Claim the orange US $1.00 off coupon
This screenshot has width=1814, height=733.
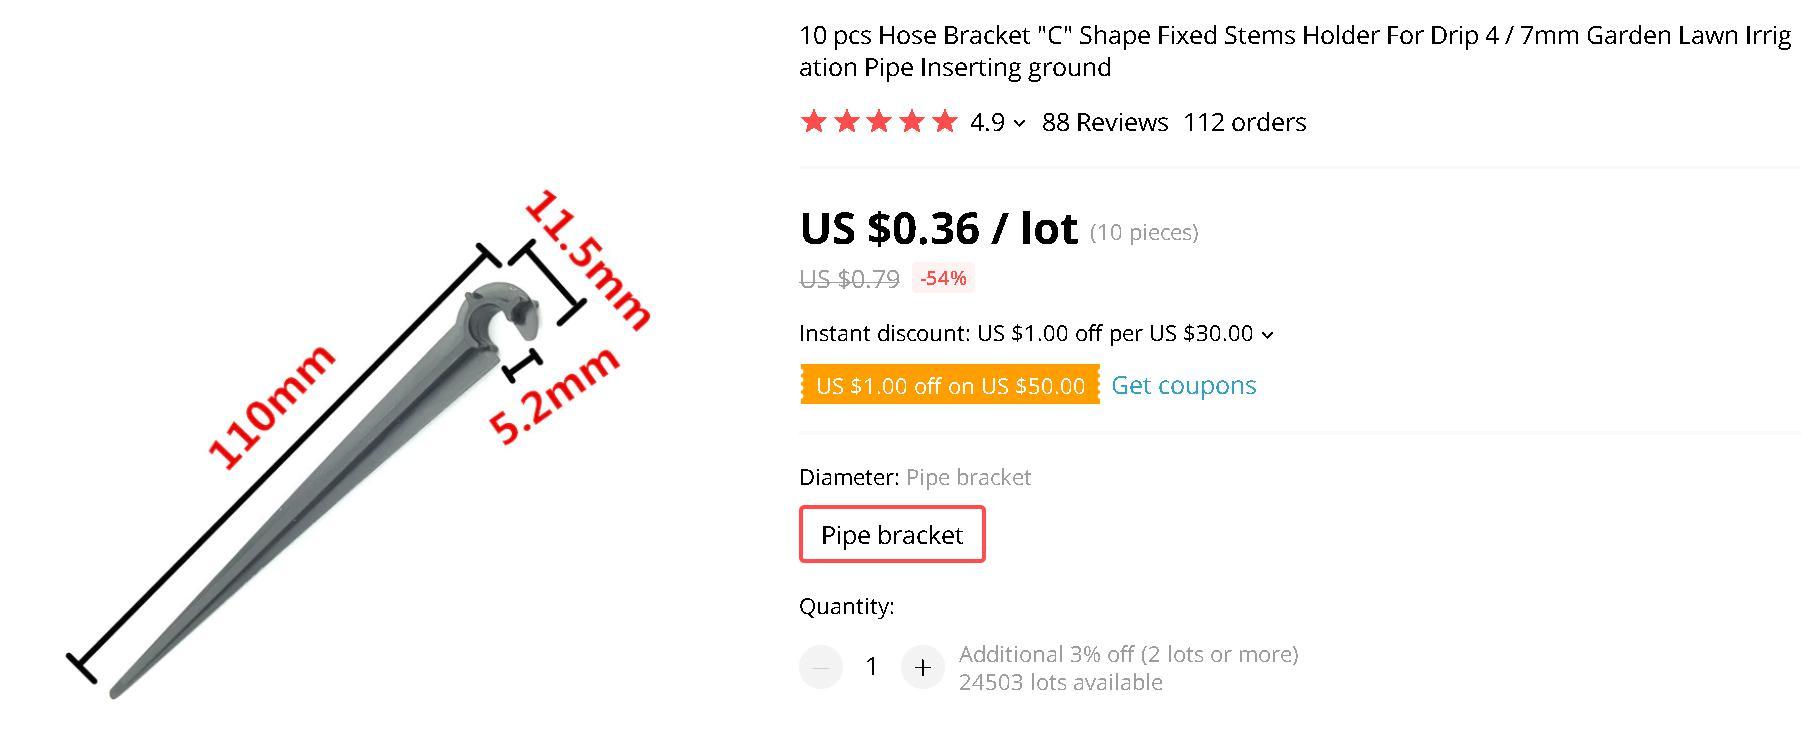pos(950,385)
